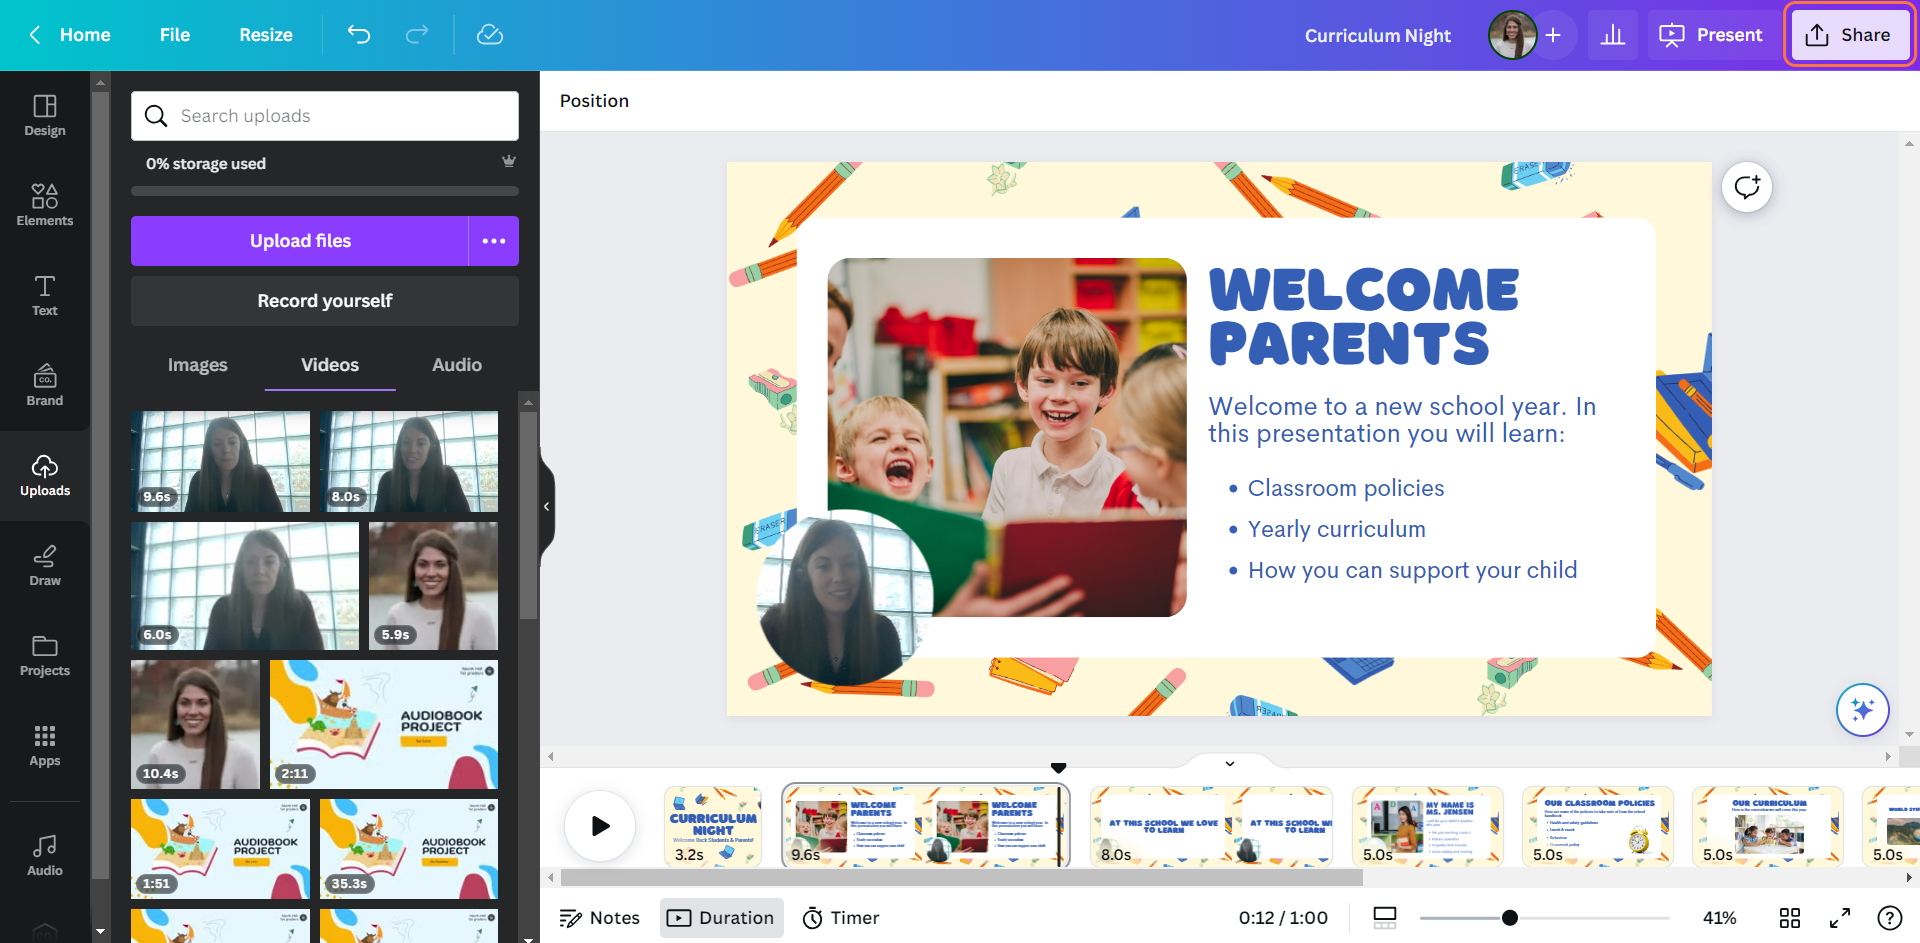The image size is (1920, 943).
Task: Select the Text tool in sidebar
Action: tap(45, 296)
